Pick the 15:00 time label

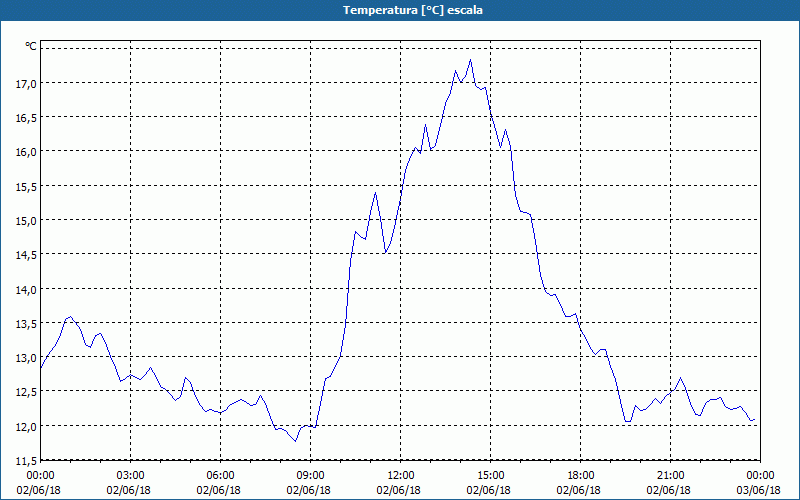click(x=490, y=476)
